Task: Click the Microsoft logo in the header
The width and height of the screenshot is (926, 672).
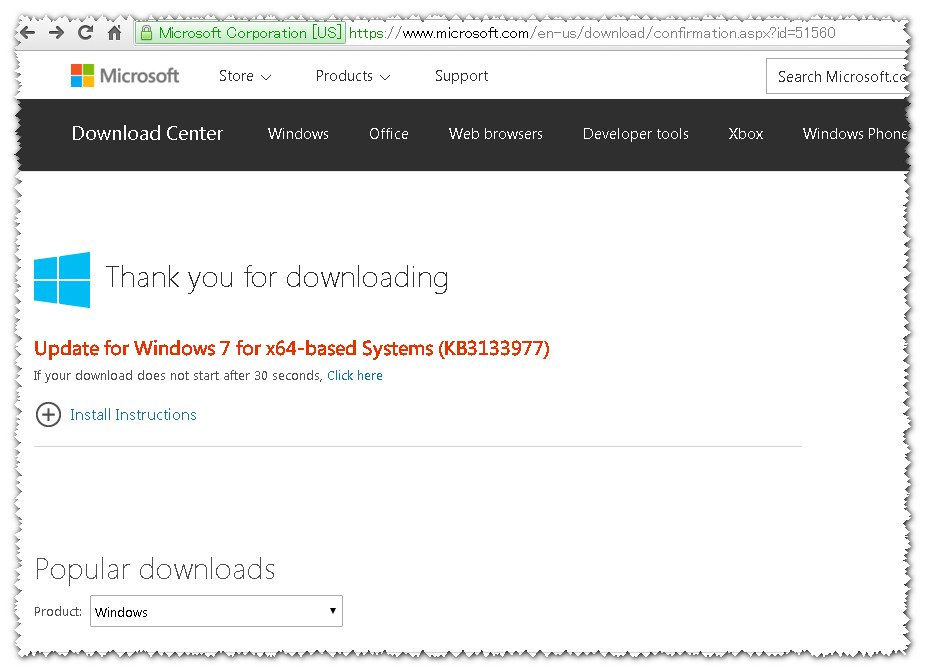Action: pos(125,76)
